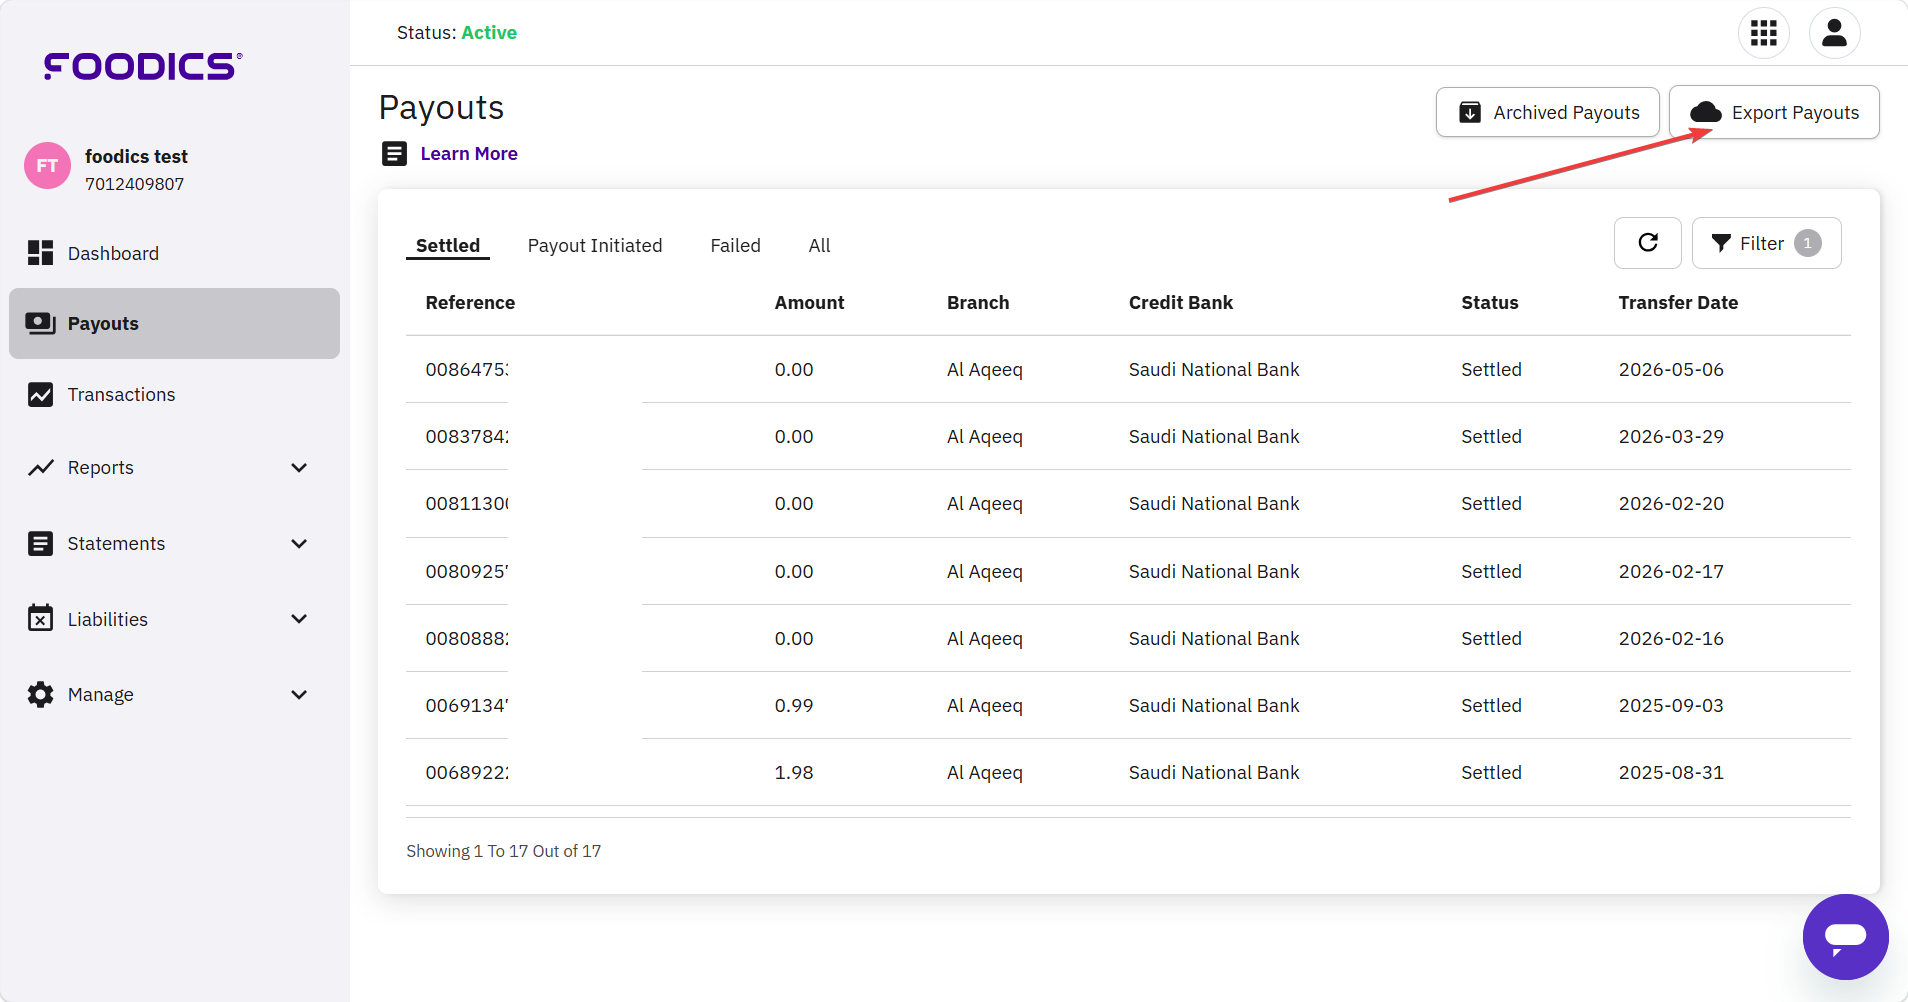Viewport: 1908px width, 1002px height.
Task: Expand the Liabilities menu chevron
Action: pyautogui.click(x=298, y=619)
